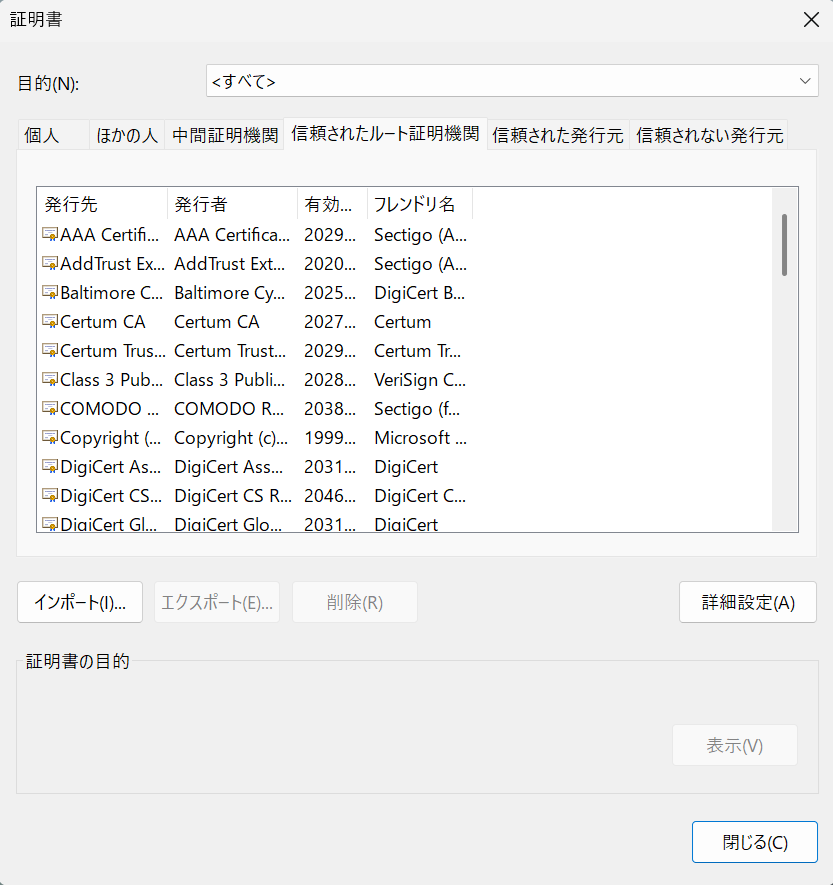Click friendly name 'VeriSign C...' cell
Viewport: 833px width, 885px height.
420,380
